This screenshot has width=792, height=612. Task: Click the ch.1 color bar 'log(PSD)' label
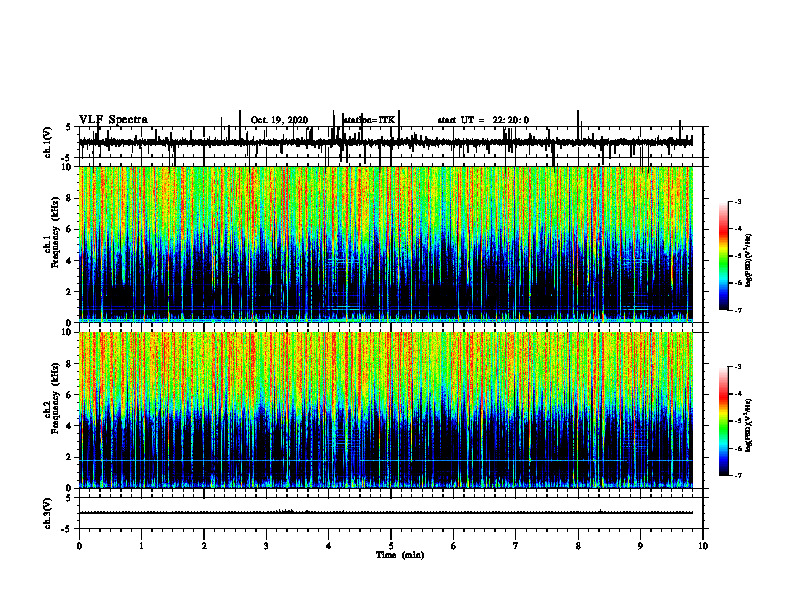coord(749,261)
